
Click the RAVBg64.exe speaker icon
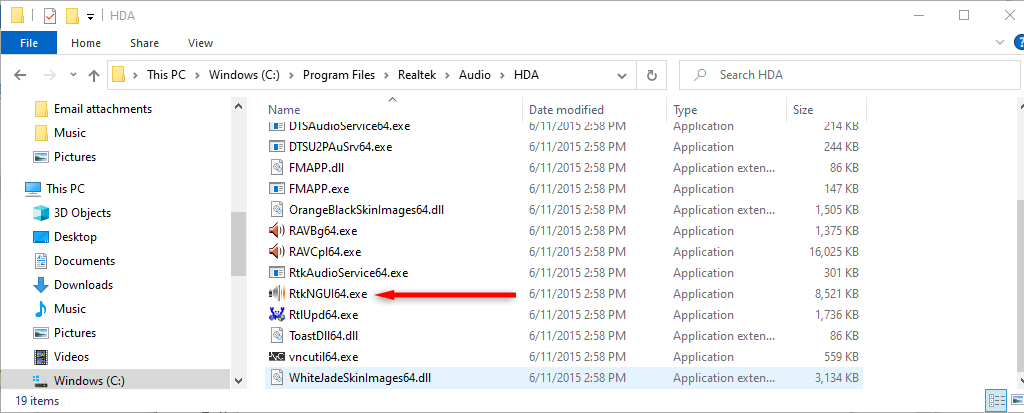coord(277,231)
